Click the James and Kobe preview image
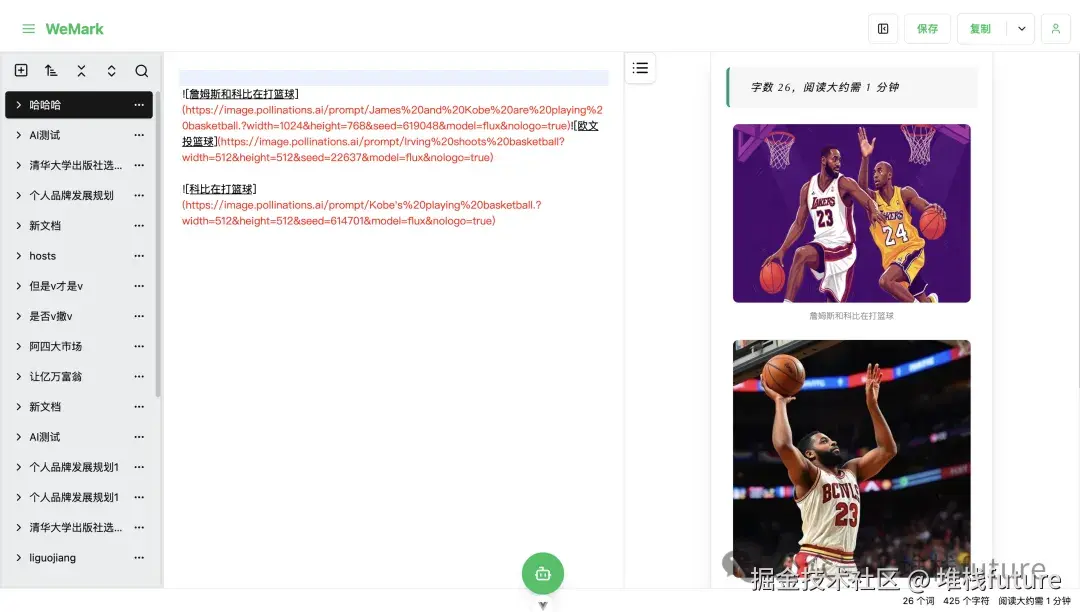The height and width of the screenshot is (612, 1080). pyautogui.click(x=851, y=213)
